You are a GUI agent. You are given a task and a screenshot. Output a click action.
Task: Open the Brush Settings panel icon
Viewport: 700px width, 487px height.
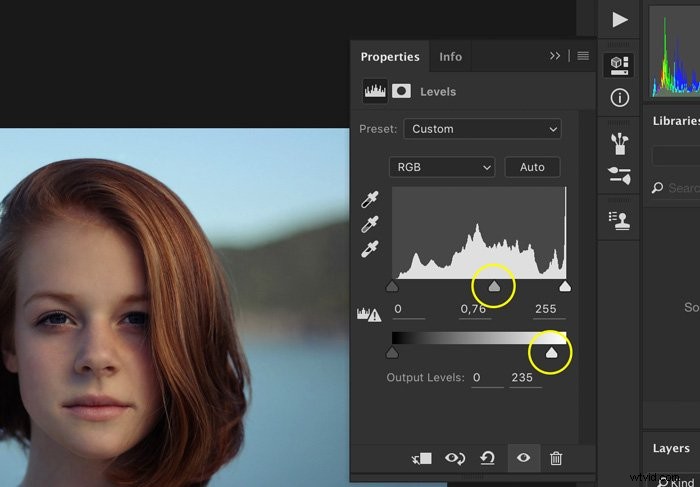[x=619, y=175]
